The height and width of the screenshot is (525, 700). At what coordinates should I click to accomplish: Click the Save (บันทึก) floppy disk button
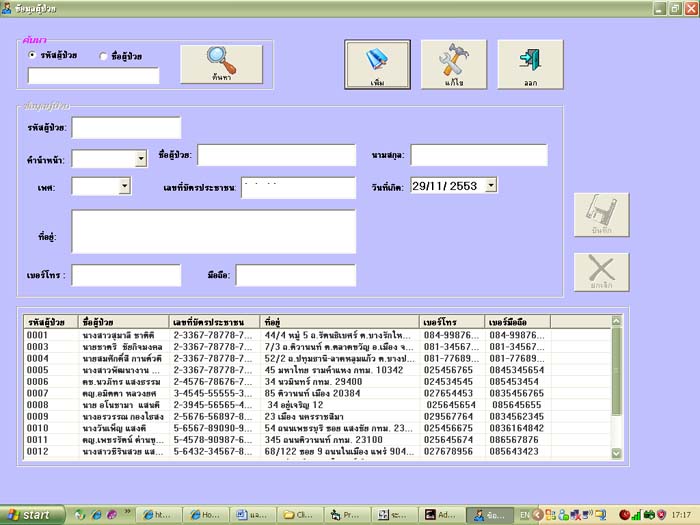pos(601,217)
